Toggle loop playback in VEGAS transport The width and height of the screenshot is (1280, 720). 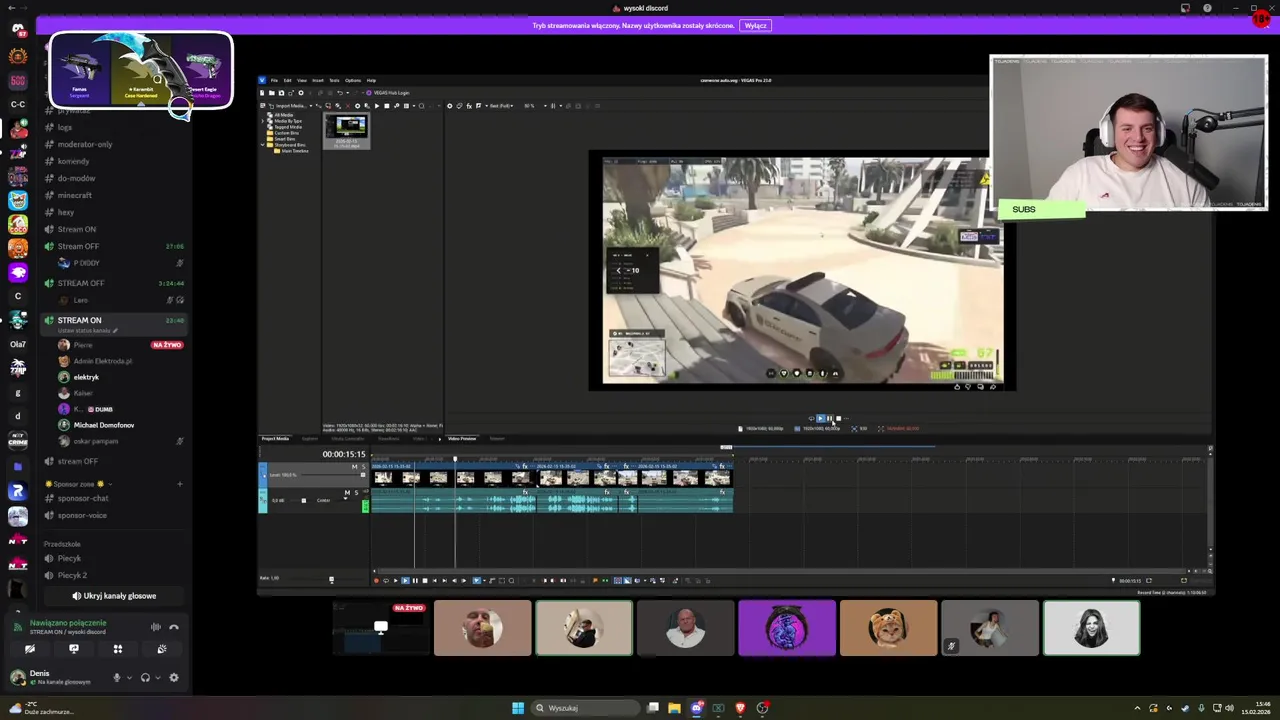tap(386, 580)
